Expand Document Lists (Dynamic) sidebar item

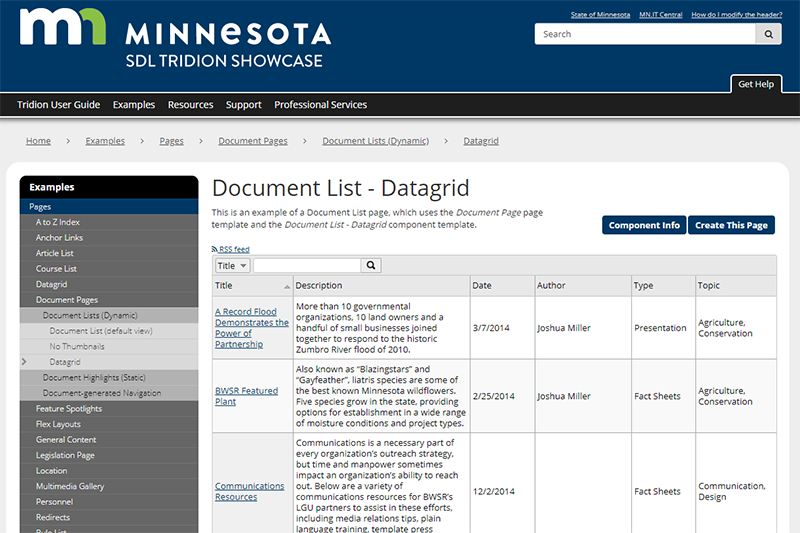pos(90,315)
